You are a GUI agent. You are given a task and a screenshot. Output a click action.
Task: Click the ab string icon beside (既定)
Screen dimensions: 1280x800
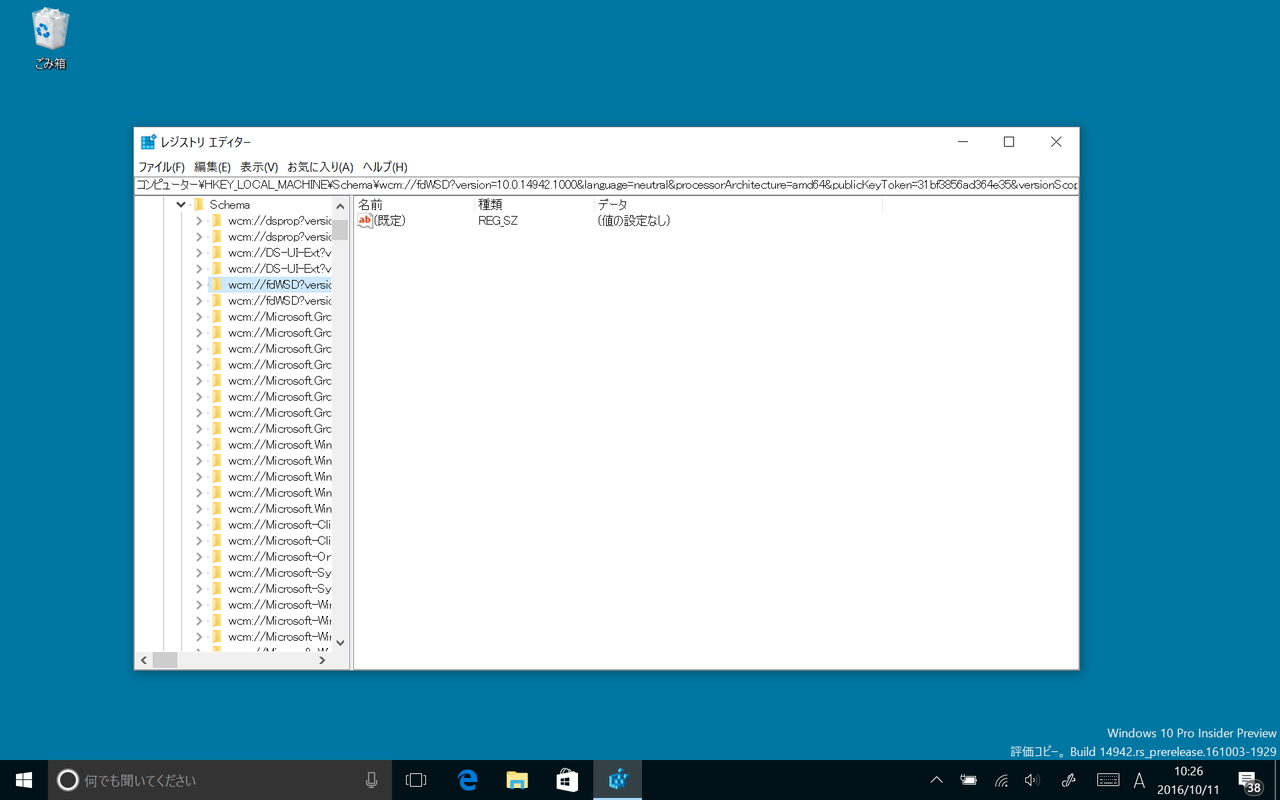[x=365, y=221]
